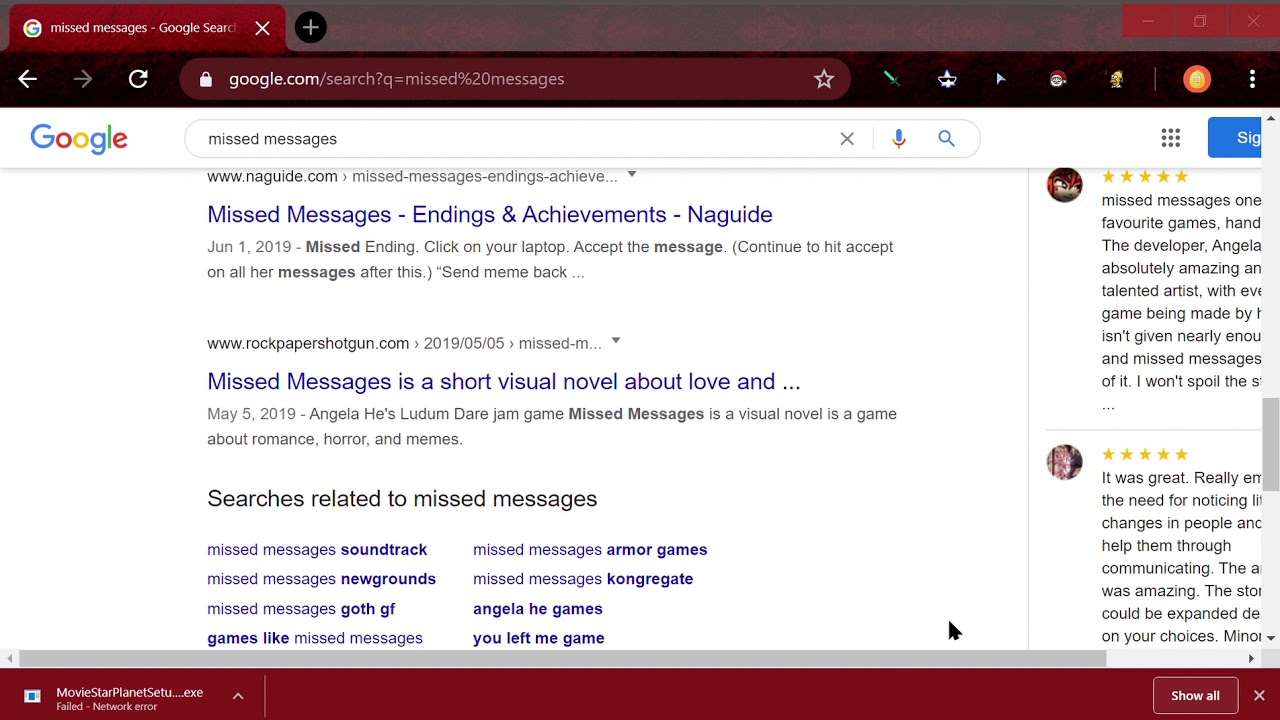Click the green sword extension icon

891,79
